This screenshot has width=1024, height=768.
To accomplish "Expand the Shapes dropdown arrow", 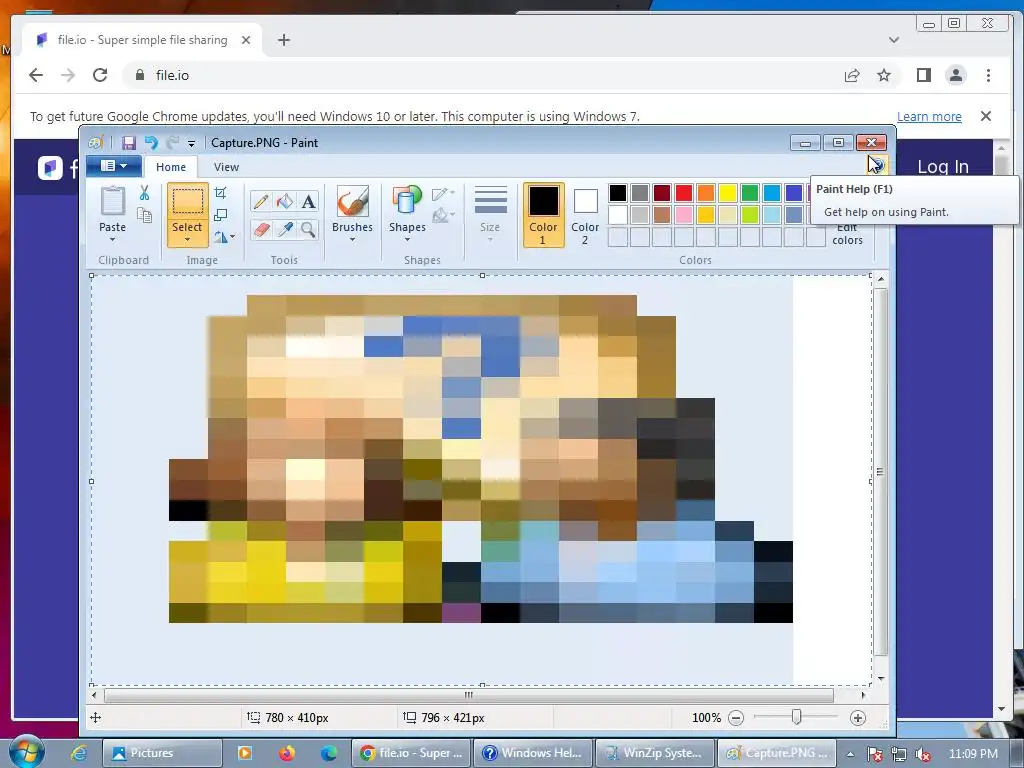I will [407, 240].
